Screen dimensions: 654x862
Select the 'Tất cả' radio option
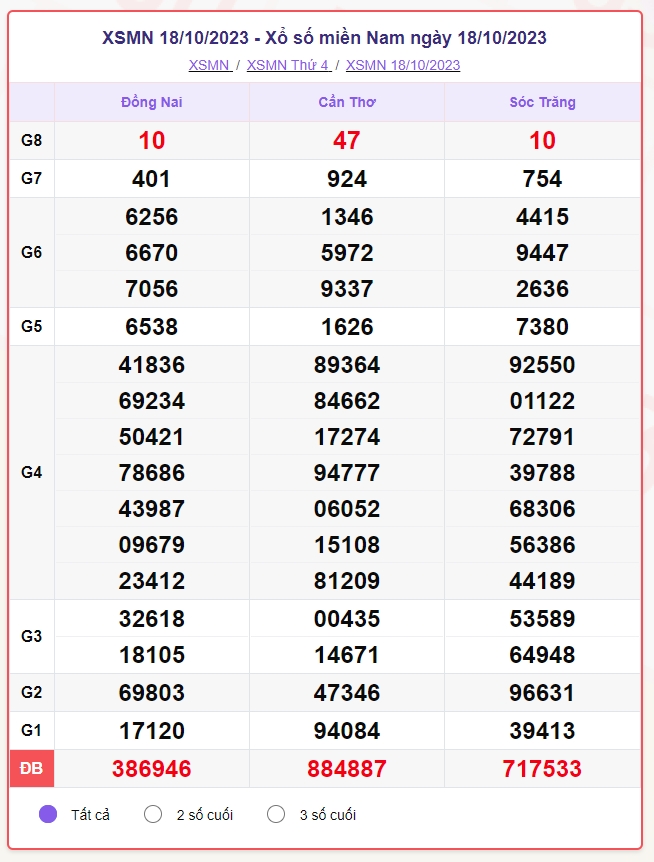[48, 814]
